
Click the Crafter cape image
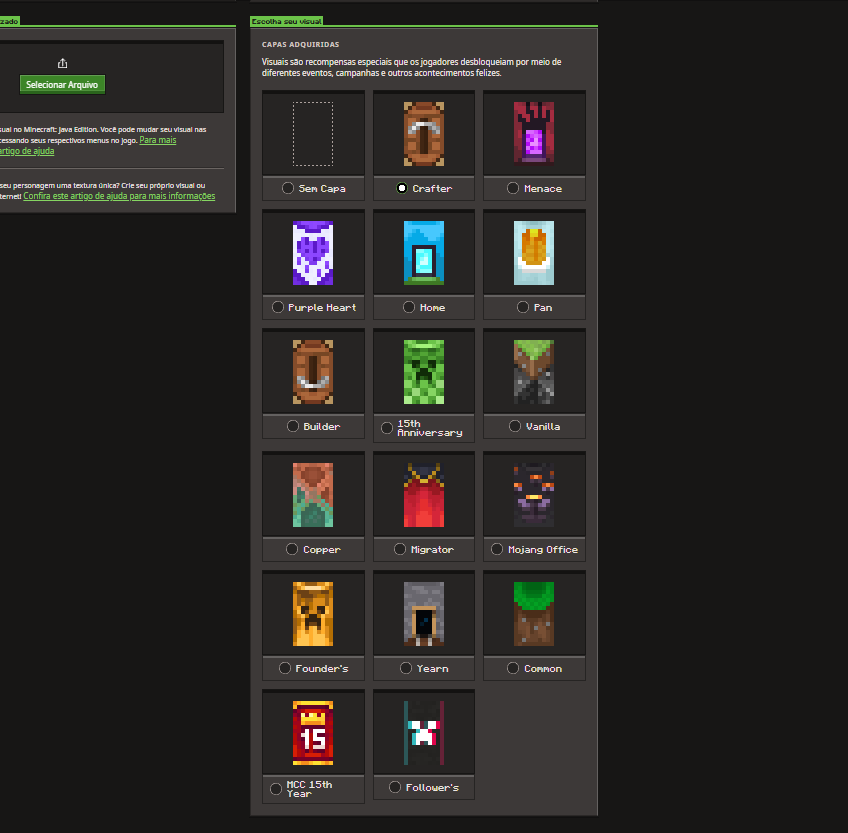(x=424, y=134)
